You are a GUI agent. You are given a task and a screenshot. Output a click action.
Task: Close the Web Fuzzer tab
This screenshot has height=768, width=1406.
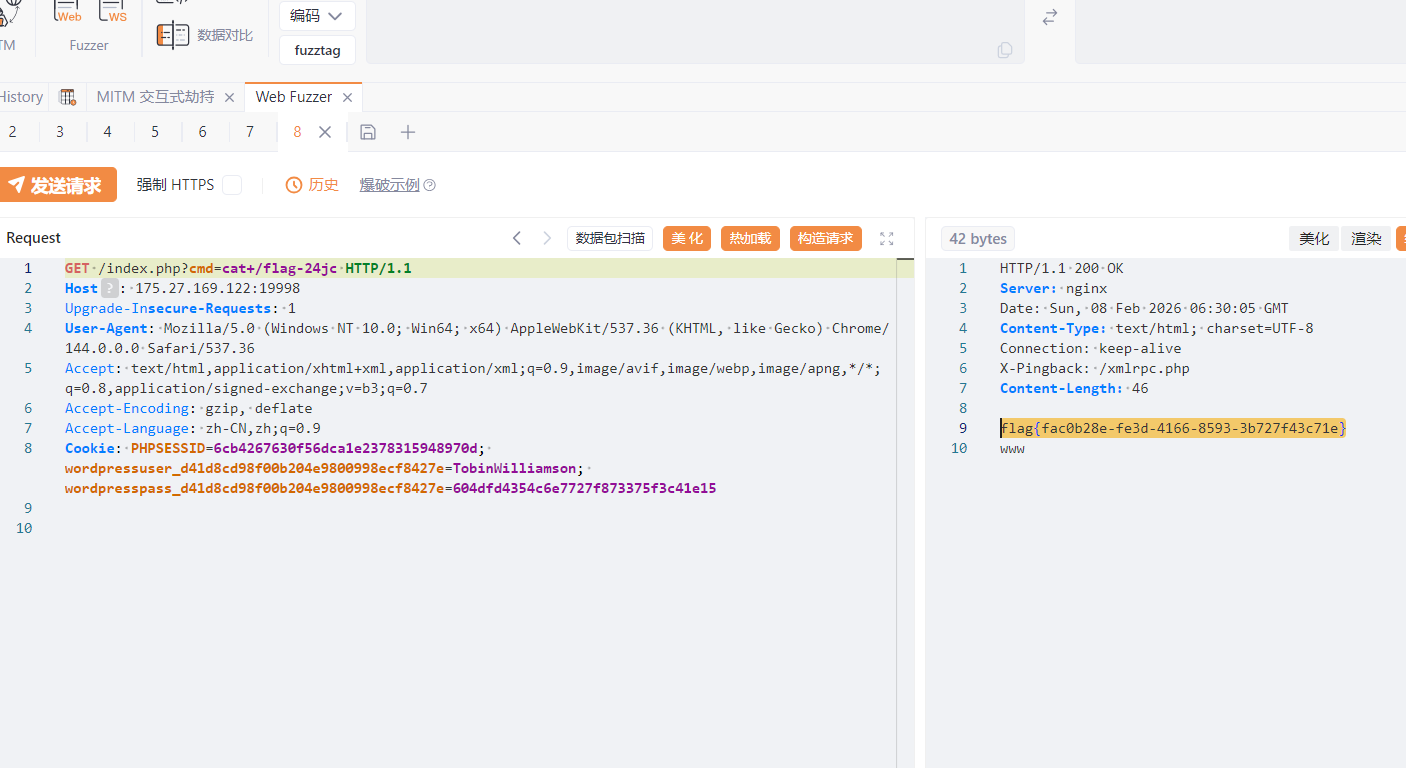pyautogui.click(x=347, y=97)
